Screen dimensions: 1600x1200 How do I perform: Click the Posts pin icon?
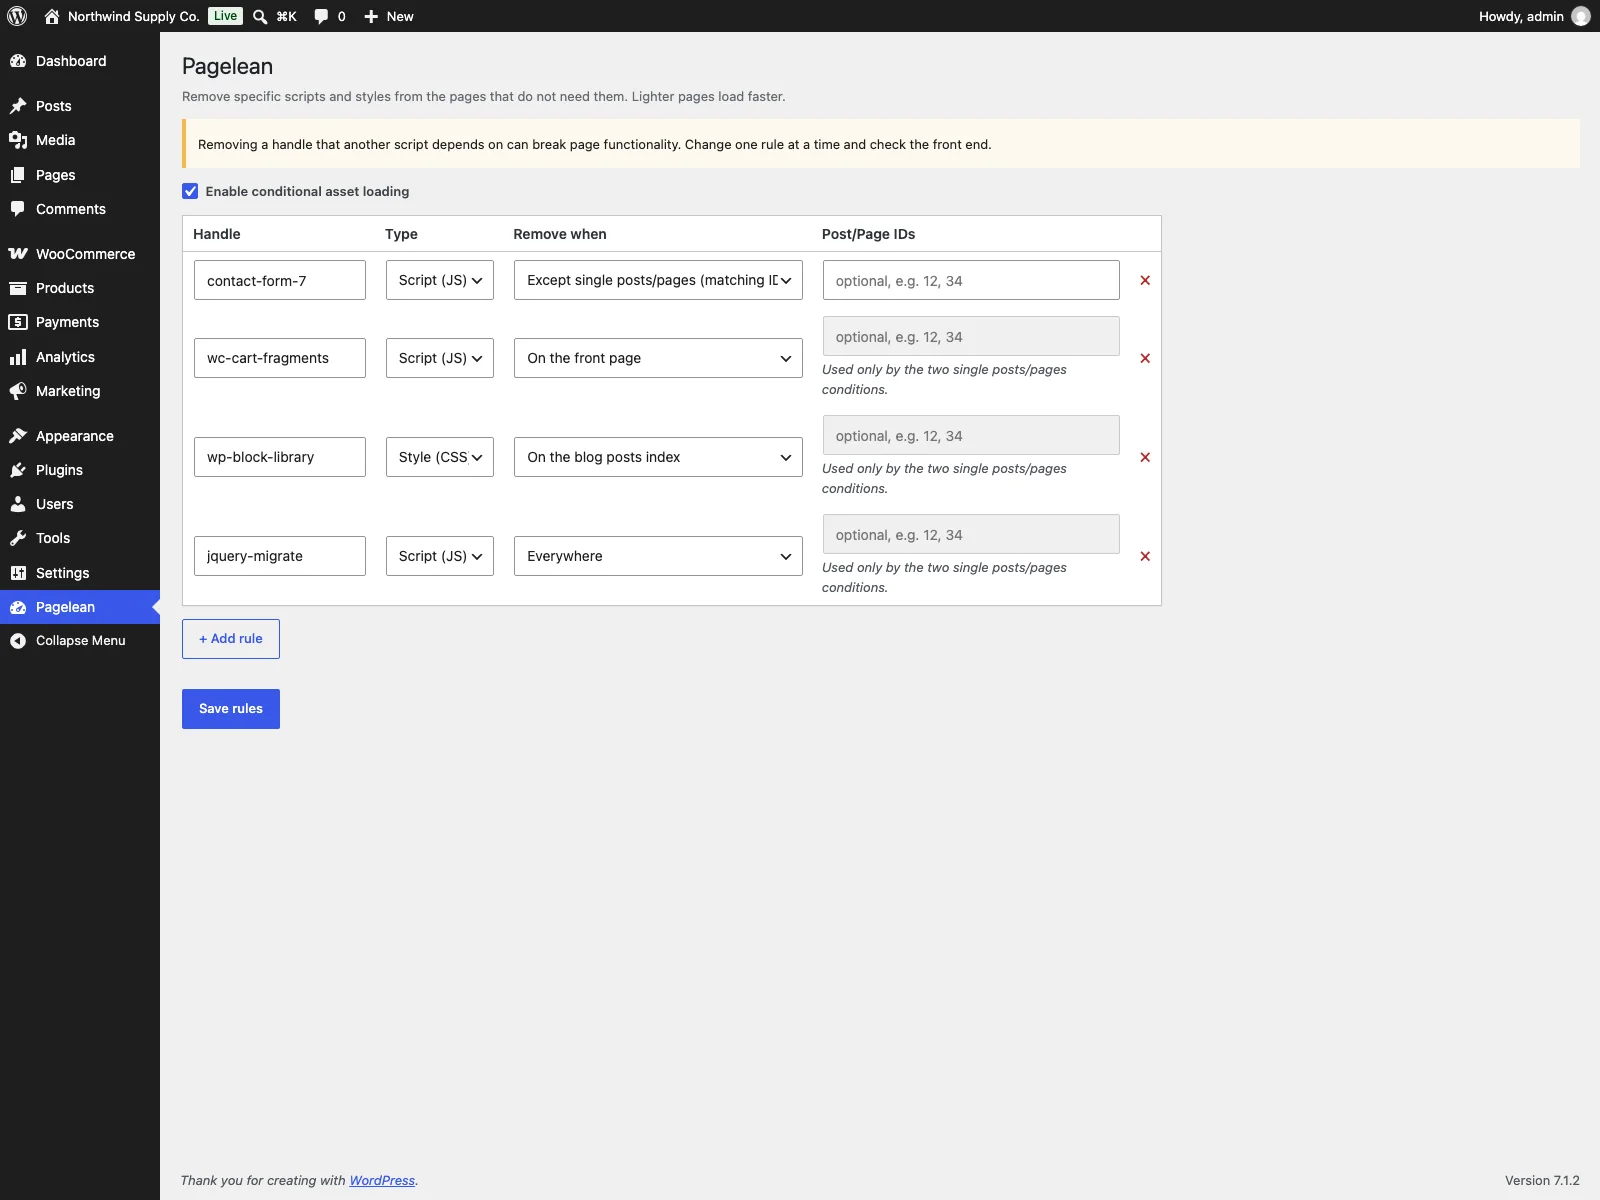click(18, 106)
